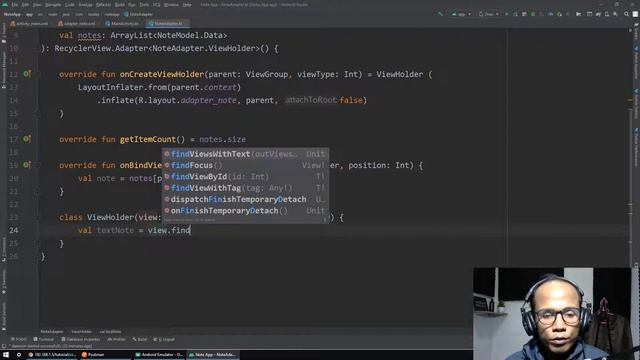Open the Database Inspector tool window

tap(80, 339)
